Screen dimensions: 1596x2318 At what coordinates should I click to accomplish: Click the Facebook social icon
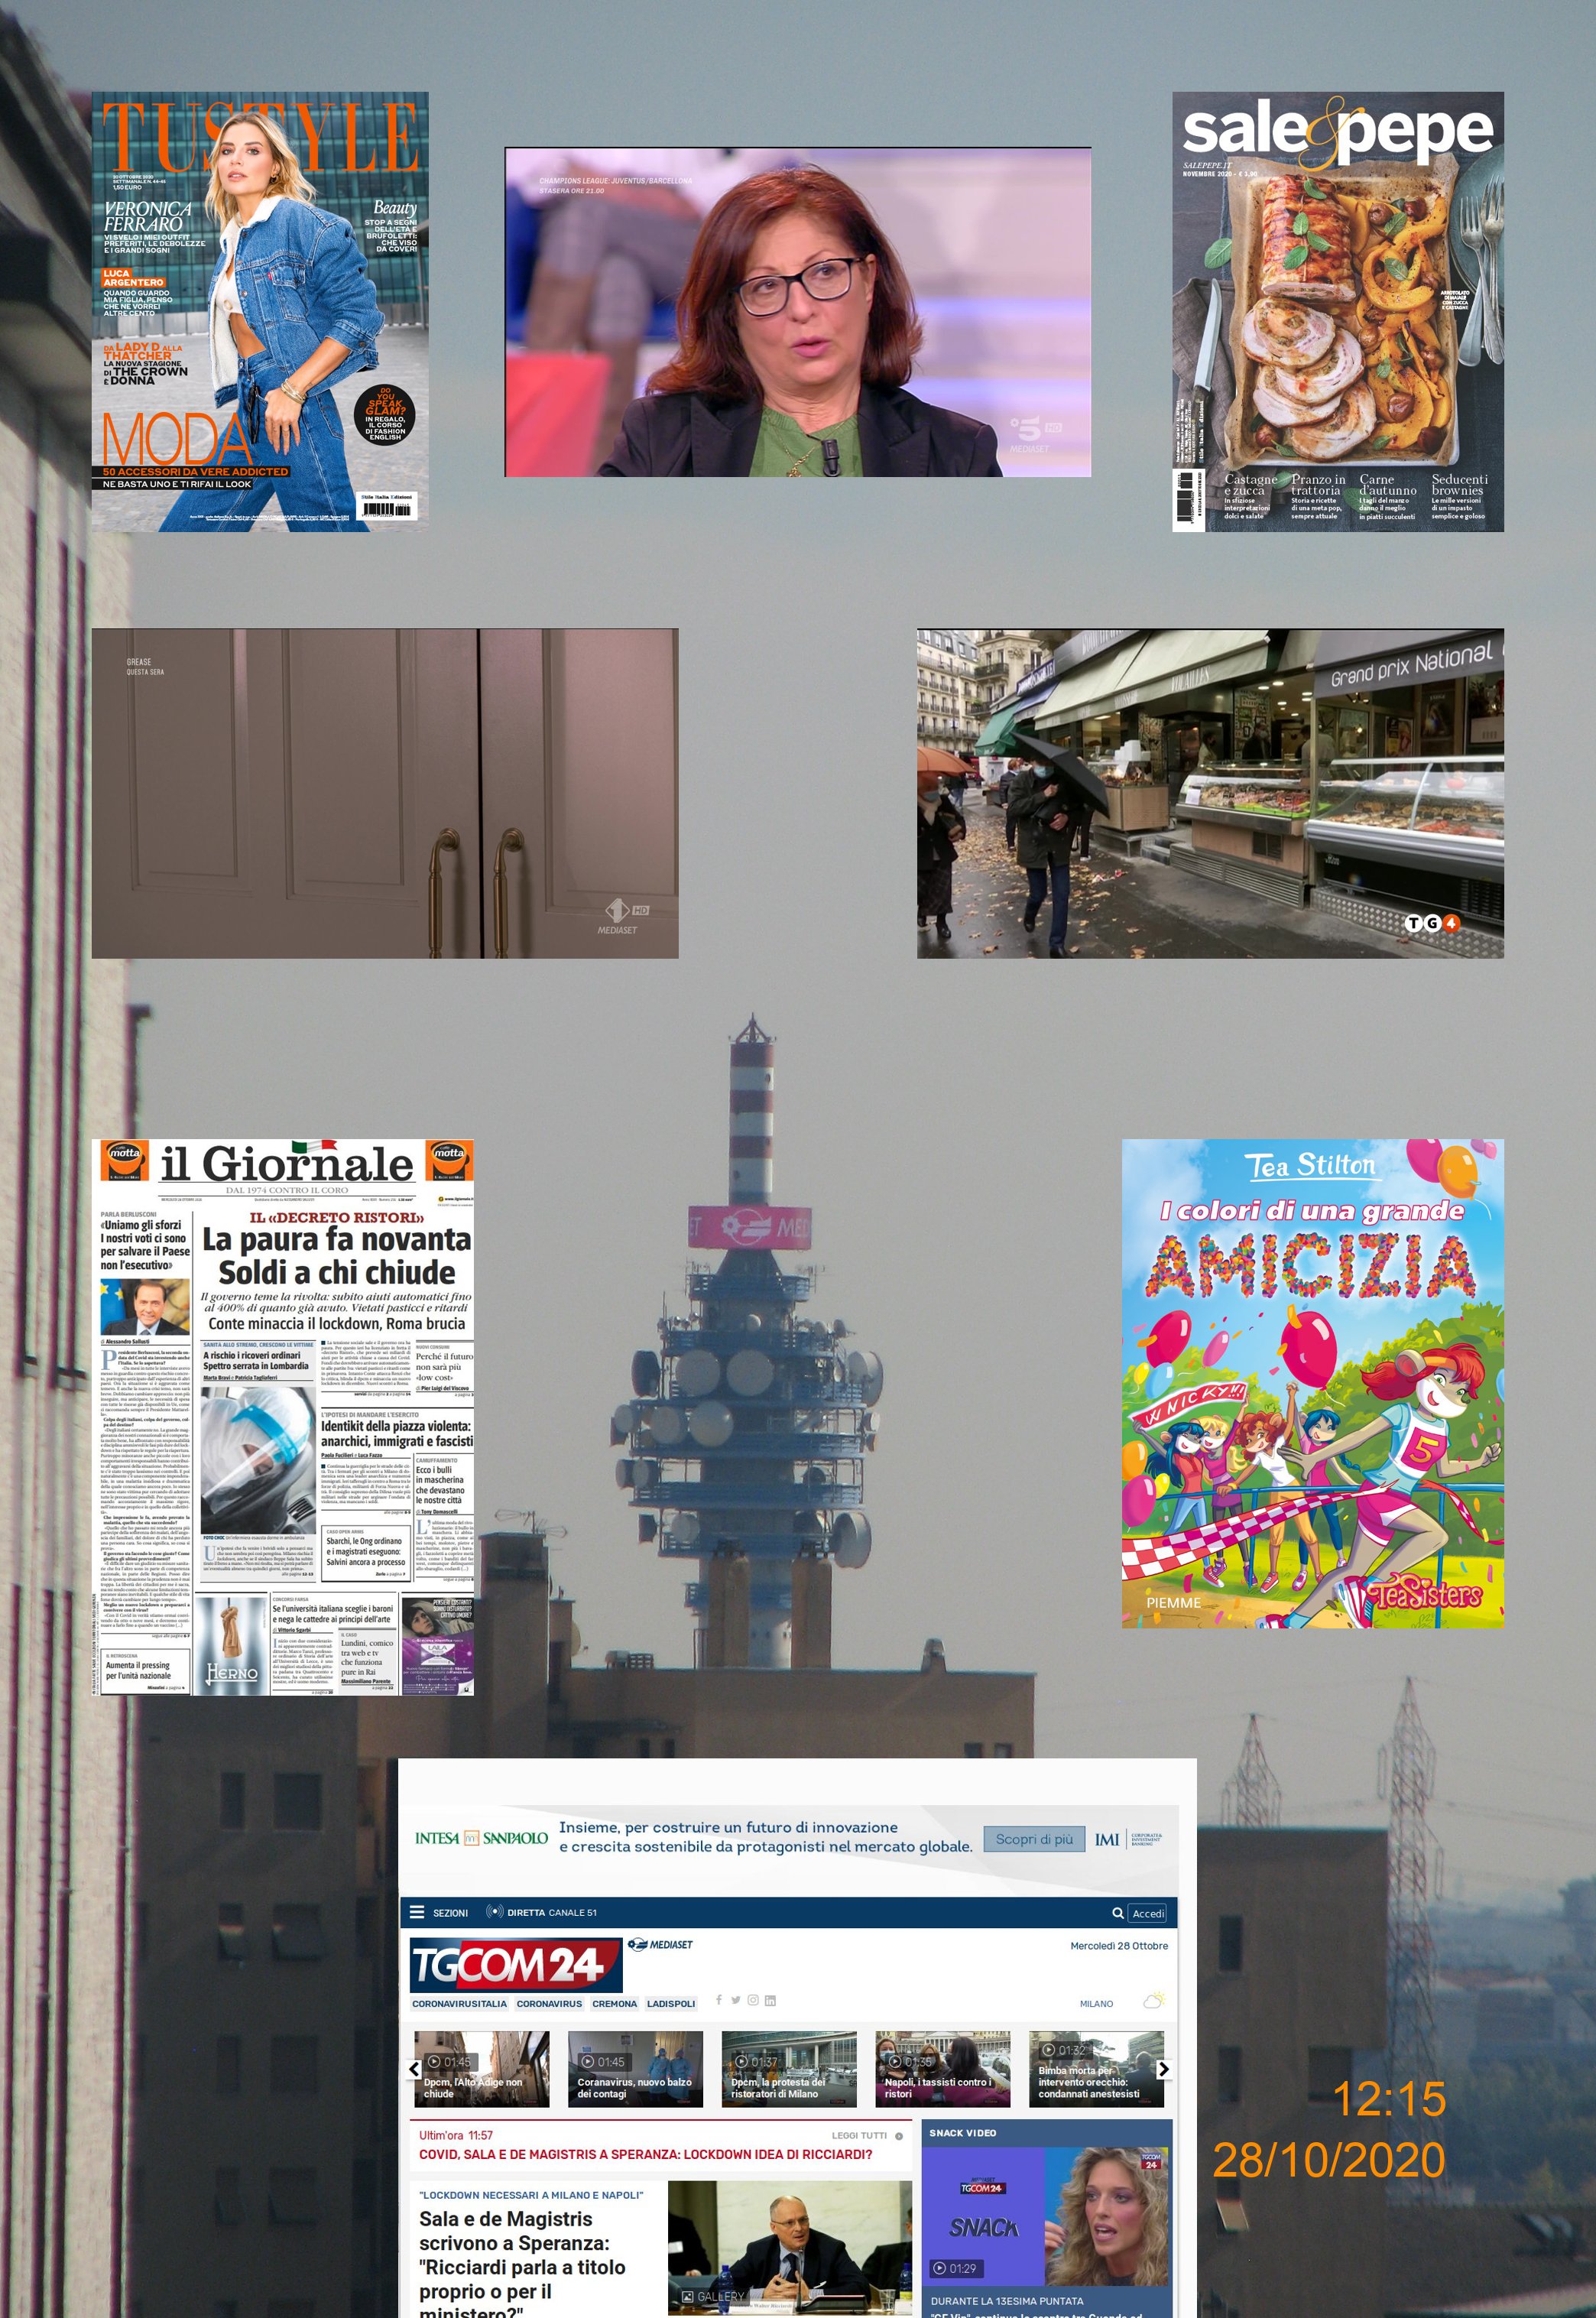718,2000
